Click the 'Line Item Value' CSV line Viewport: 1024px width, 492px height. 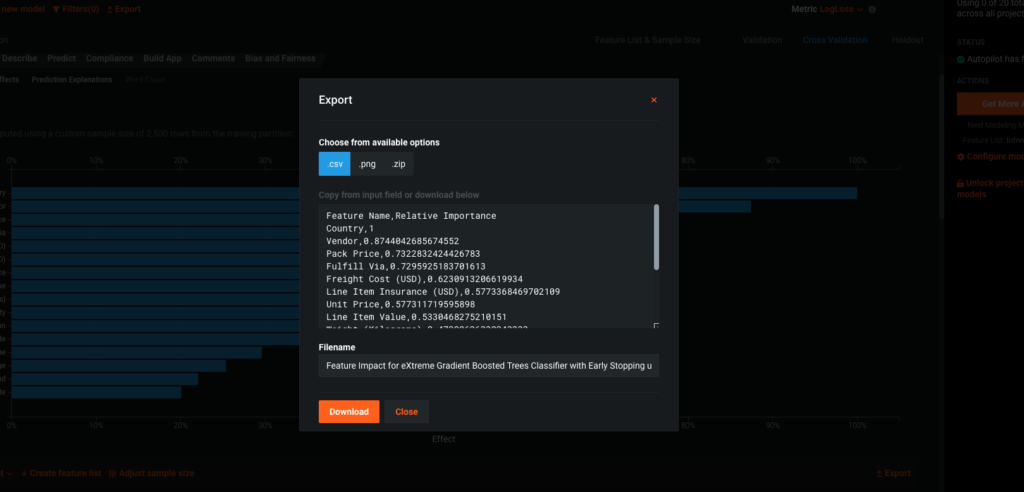[416, 317]
